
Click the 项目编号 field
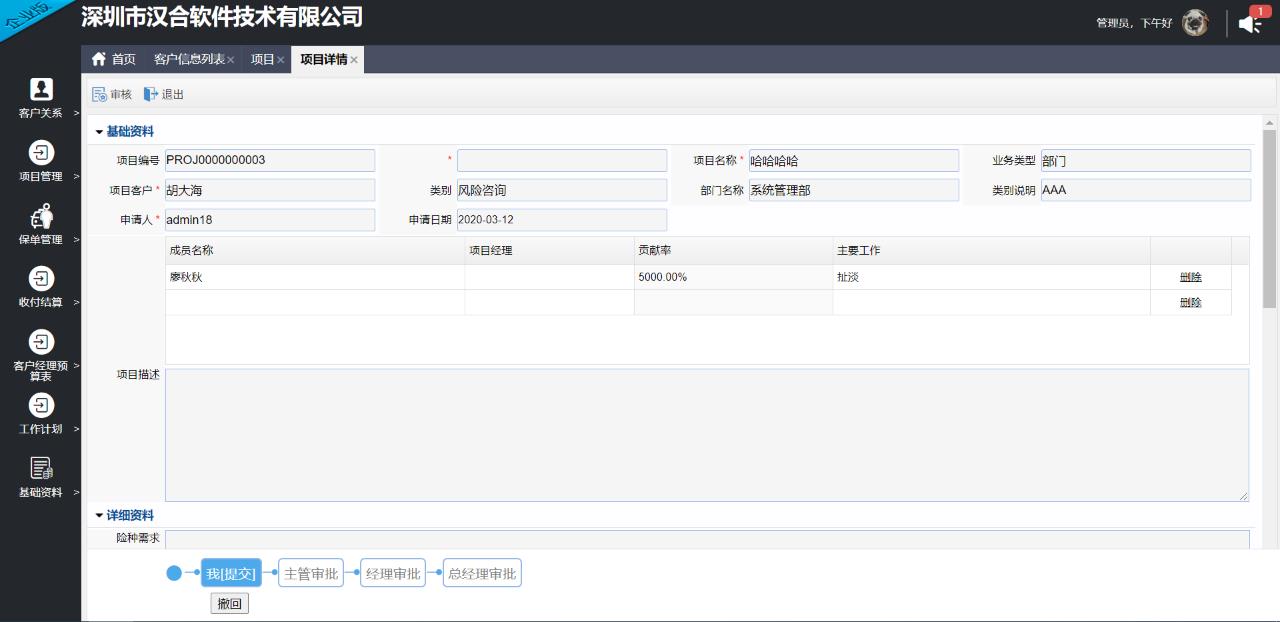tap(270, 160)
